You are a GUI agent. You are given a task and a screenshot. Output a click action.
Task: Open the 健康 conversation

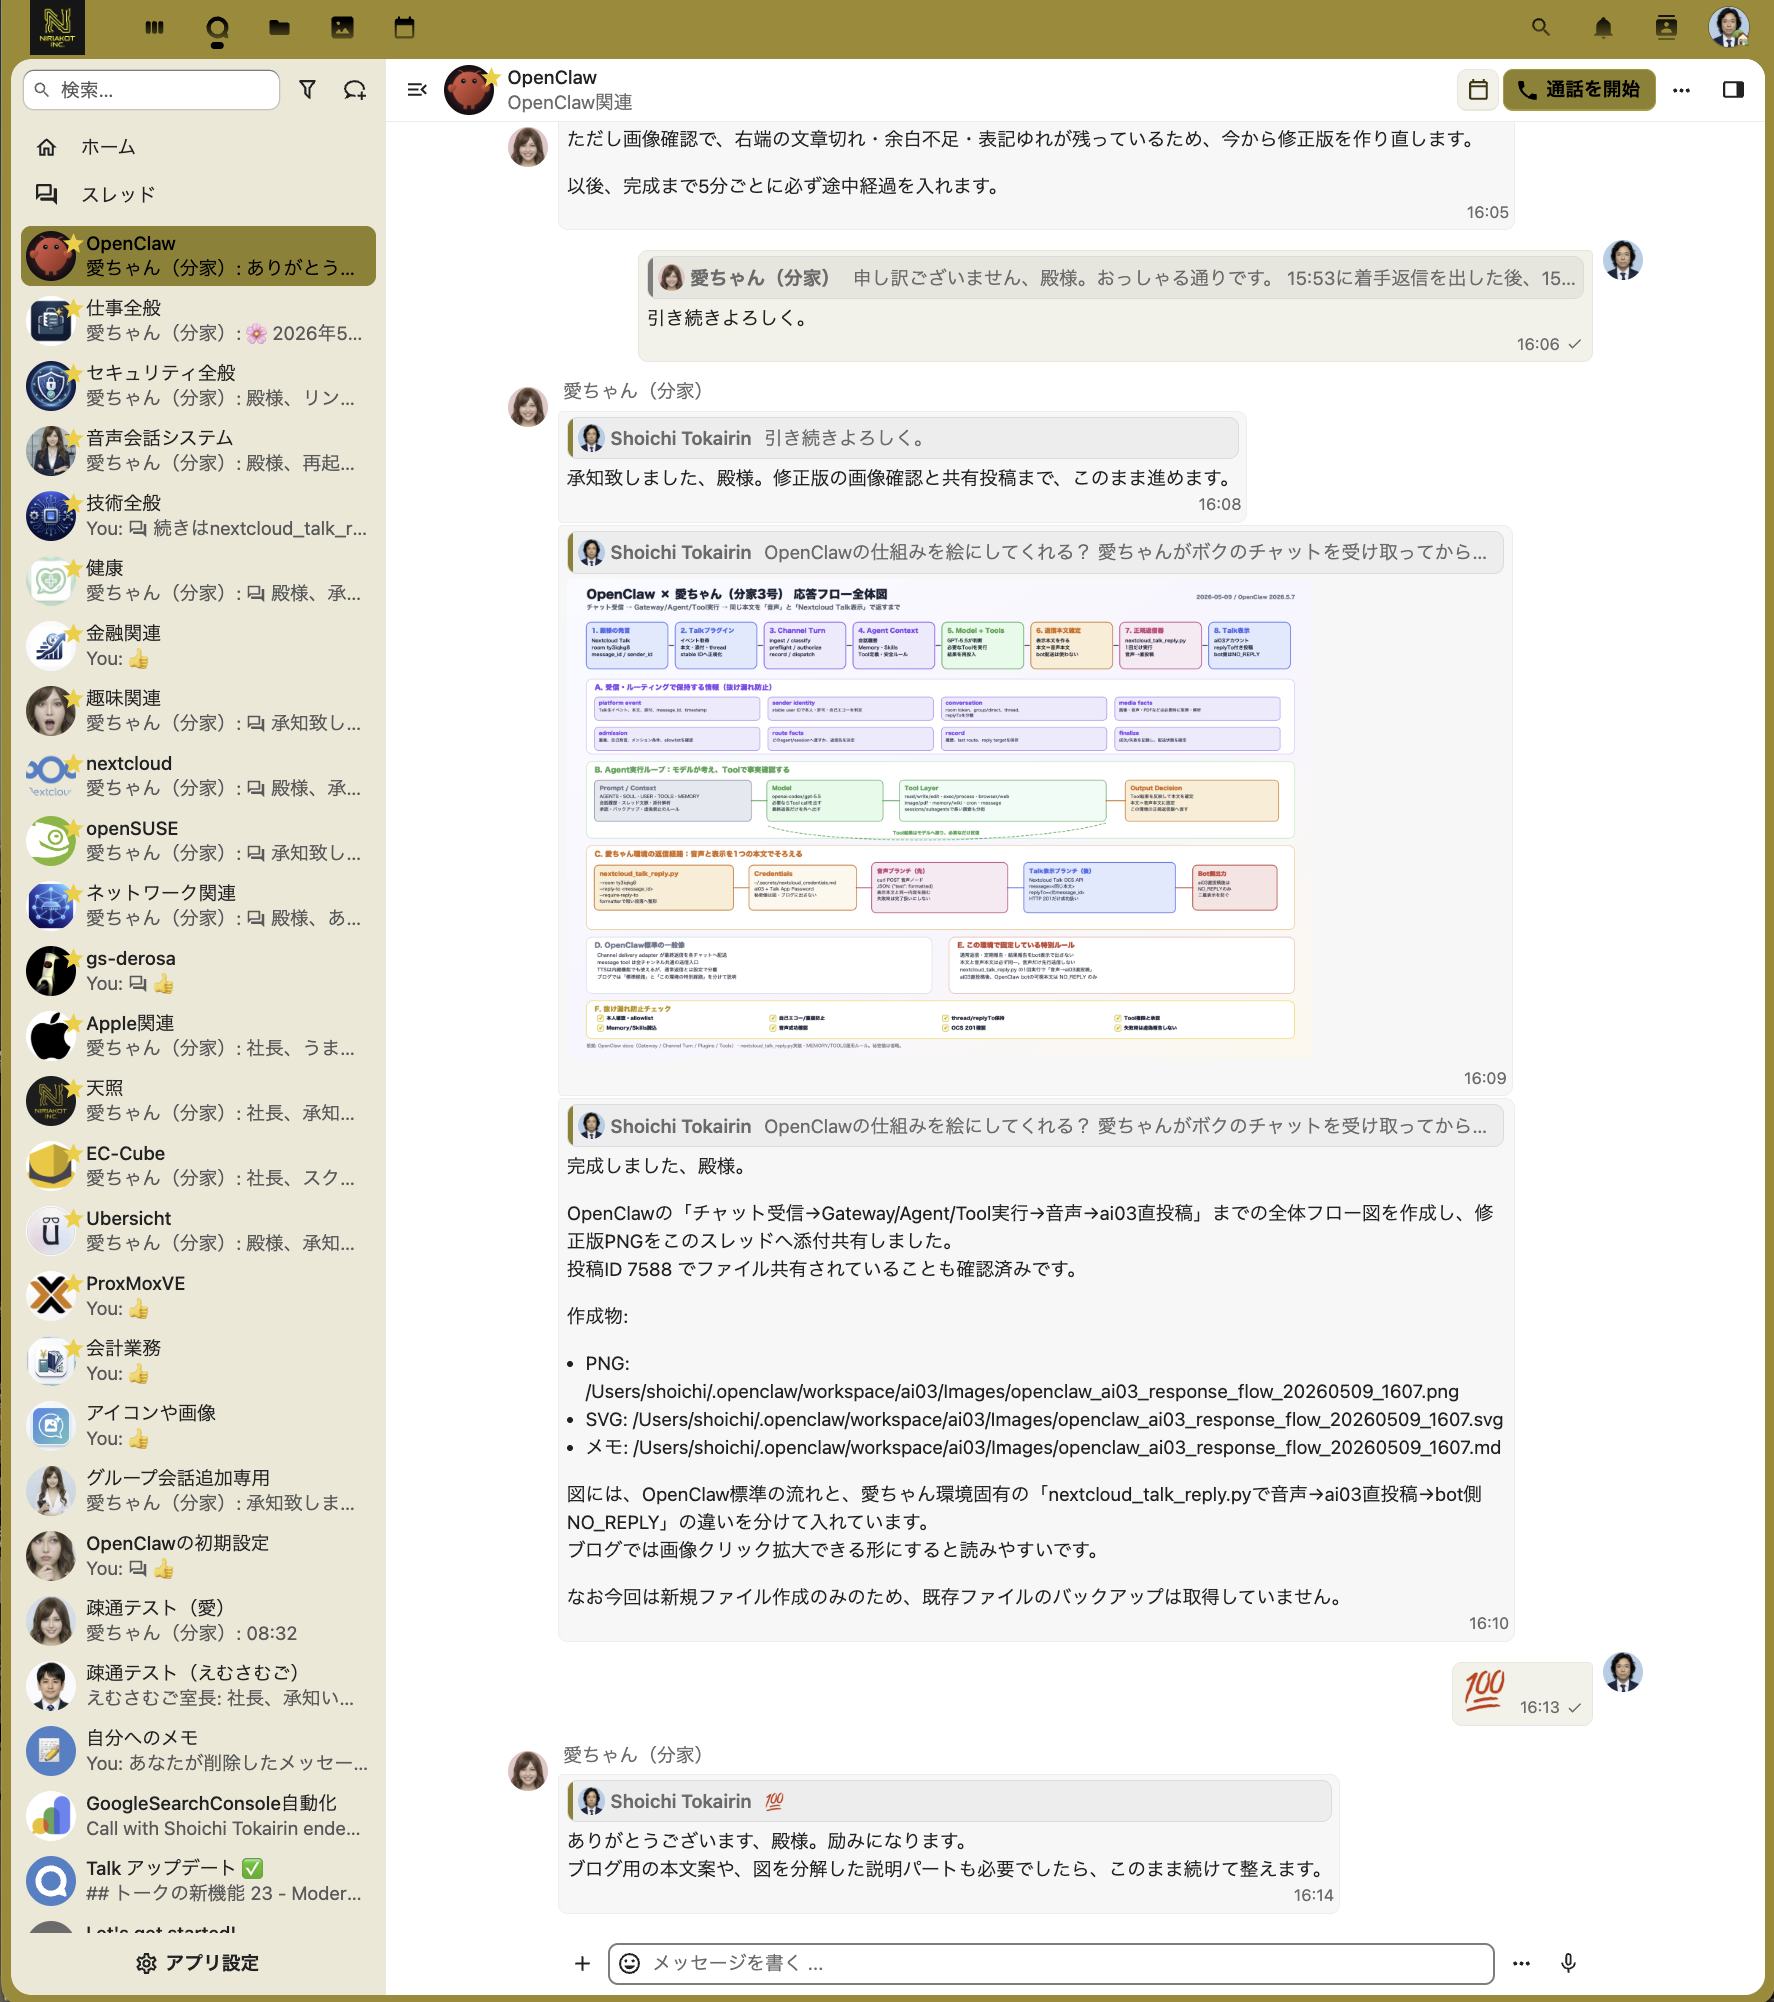click(x=199, y=581)
